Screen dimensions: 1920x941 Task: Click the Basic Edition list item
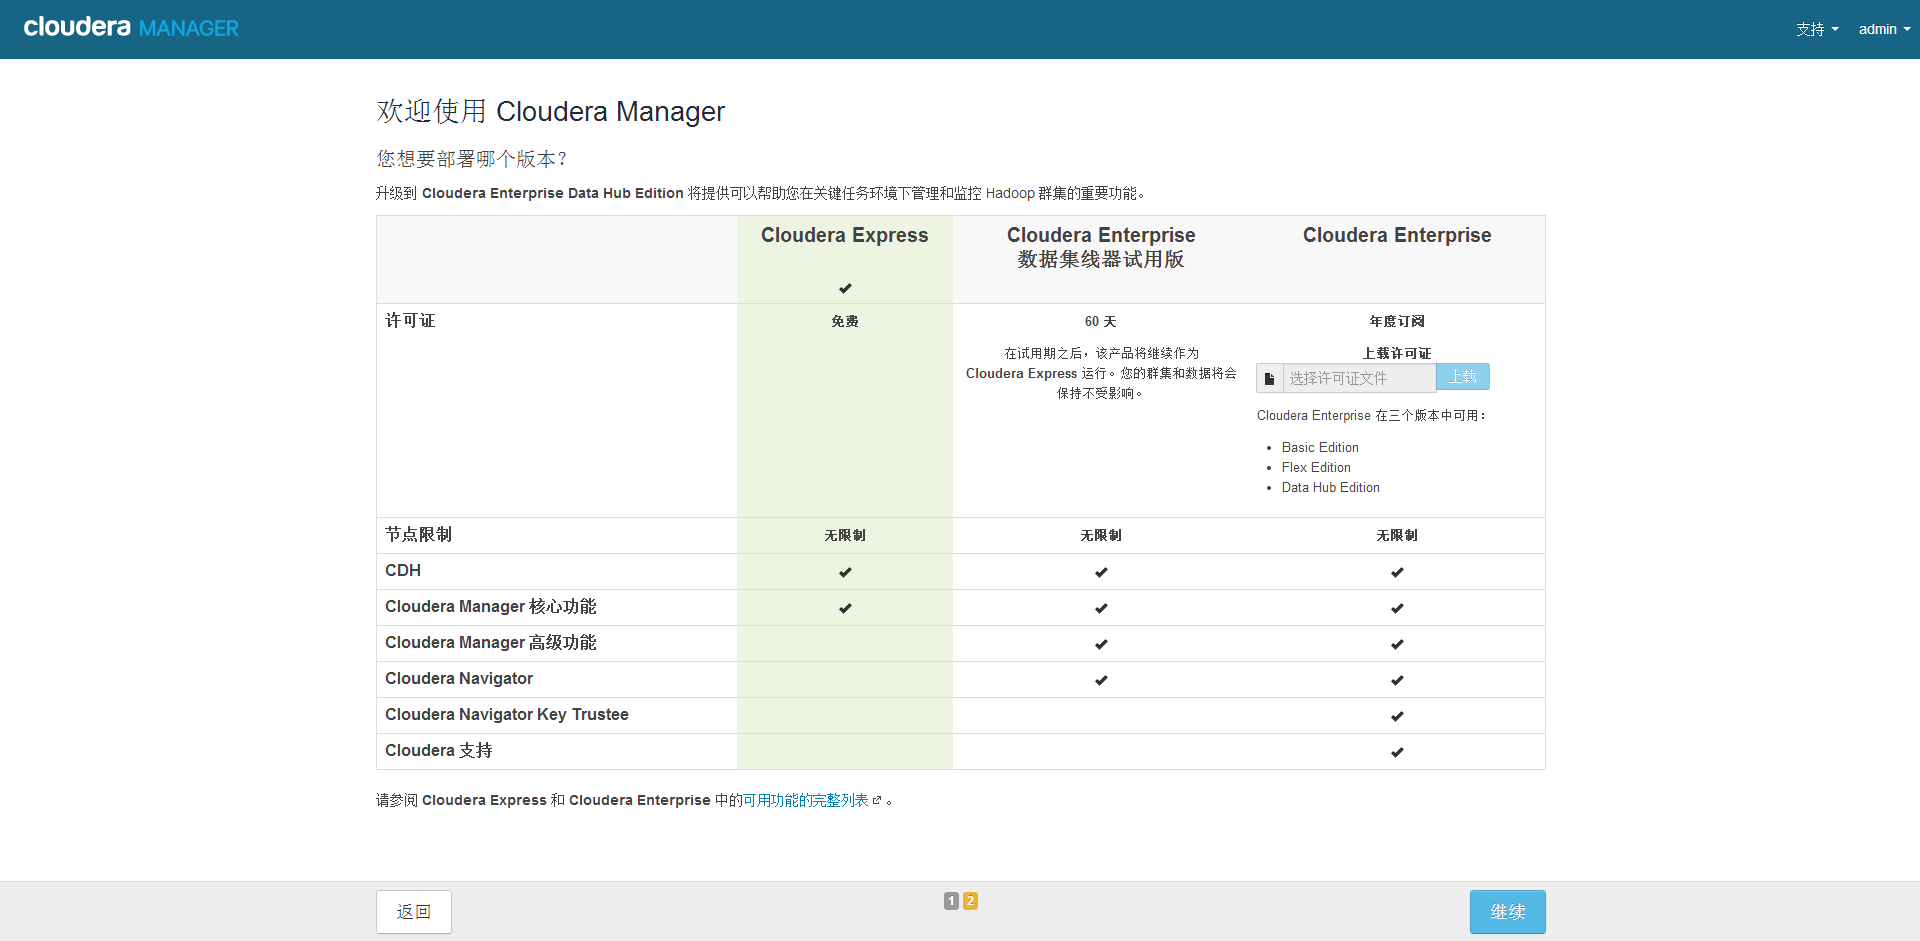(x=1320, y=447)
